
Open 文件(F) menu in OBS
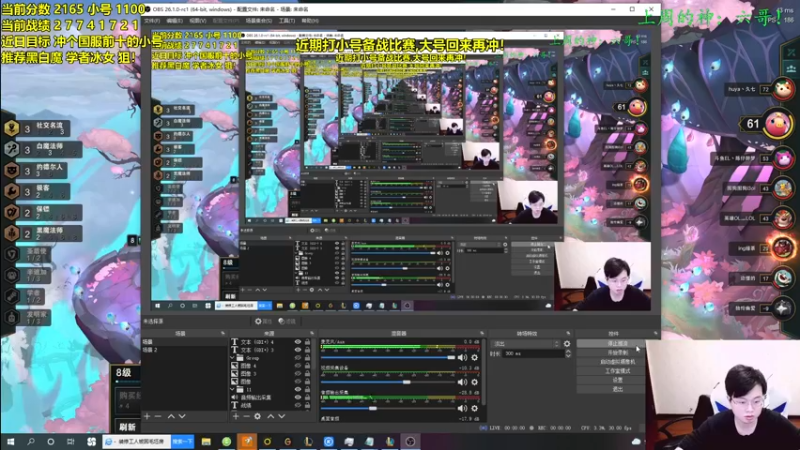(x=152, y=21)
